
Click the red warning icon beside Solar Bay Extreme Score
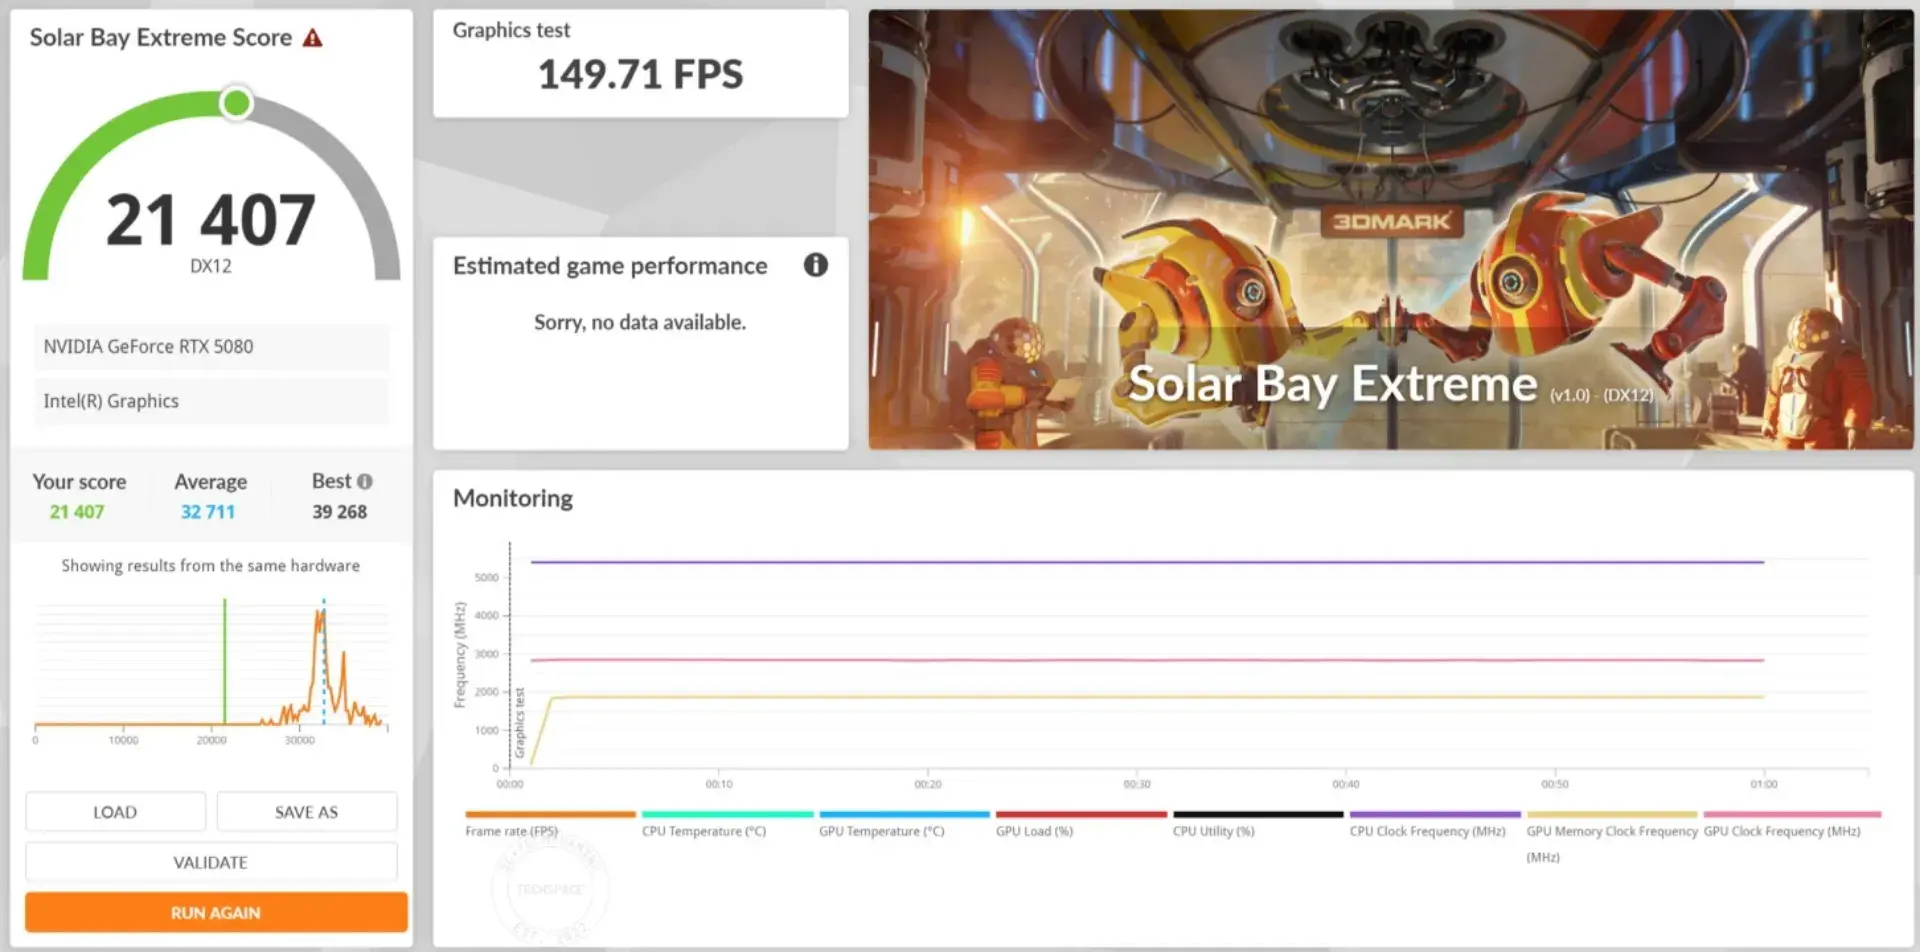coord(313,38)
